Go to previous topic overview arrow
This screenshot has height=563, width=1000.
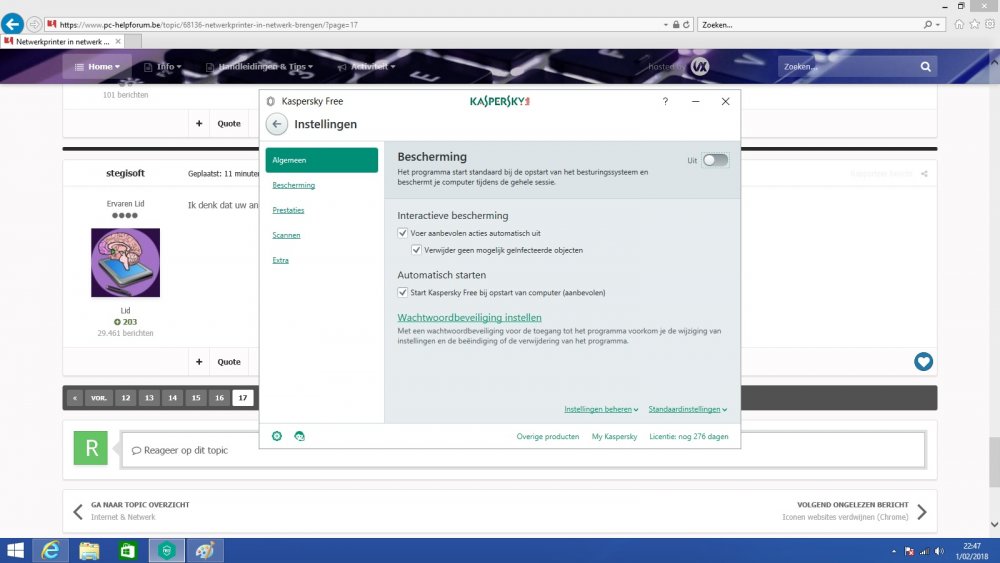[78, 511]
